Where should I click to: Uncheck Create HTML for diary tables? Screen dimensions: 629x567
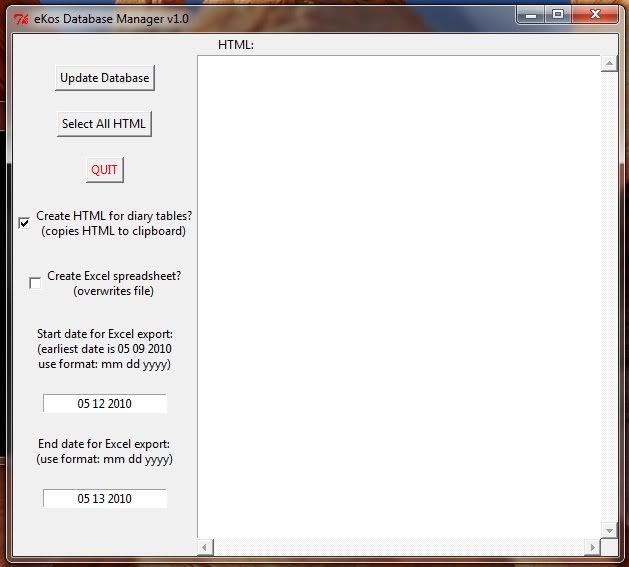(24, 223)
